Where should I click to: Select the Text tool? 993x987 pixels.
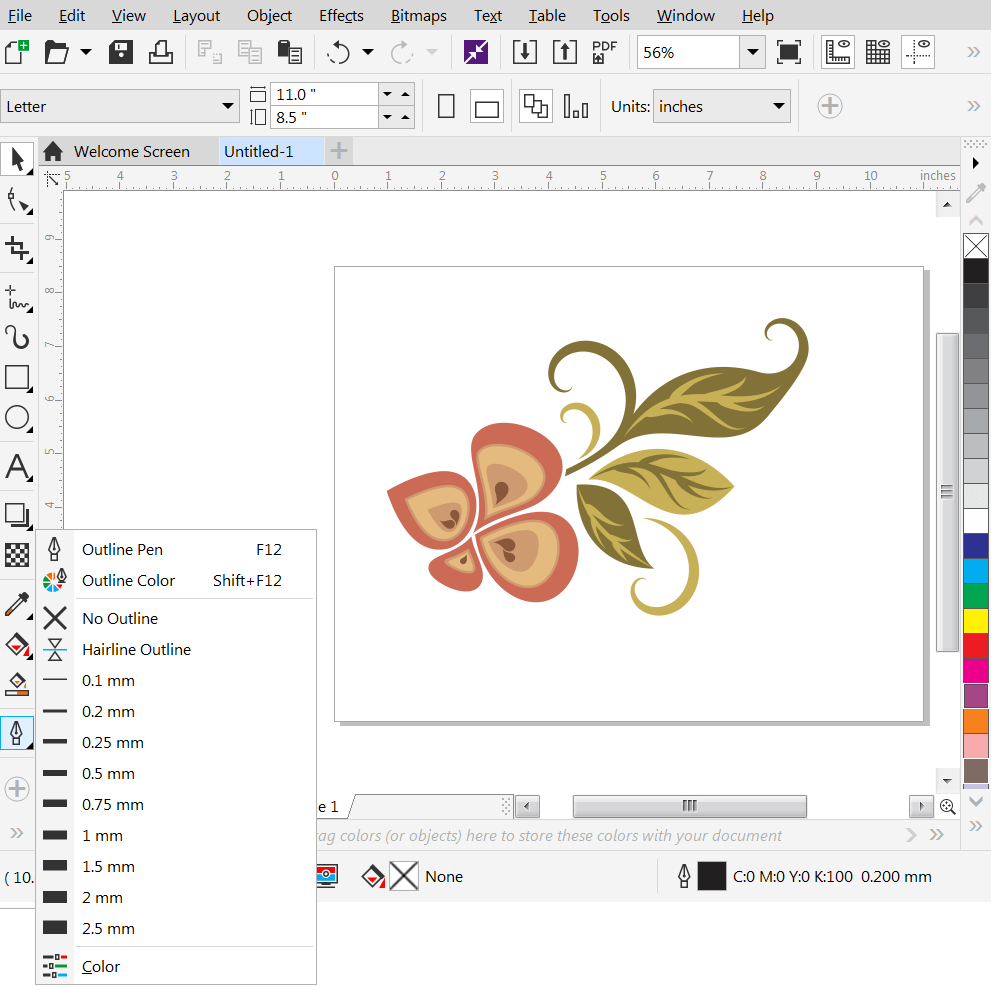[x=17, y=466]
